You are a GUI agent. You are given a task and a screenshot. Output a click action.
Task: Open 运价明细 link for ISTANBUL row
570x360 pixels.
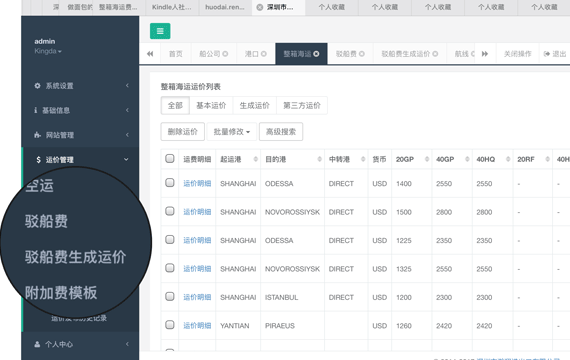tap(197, 297)
